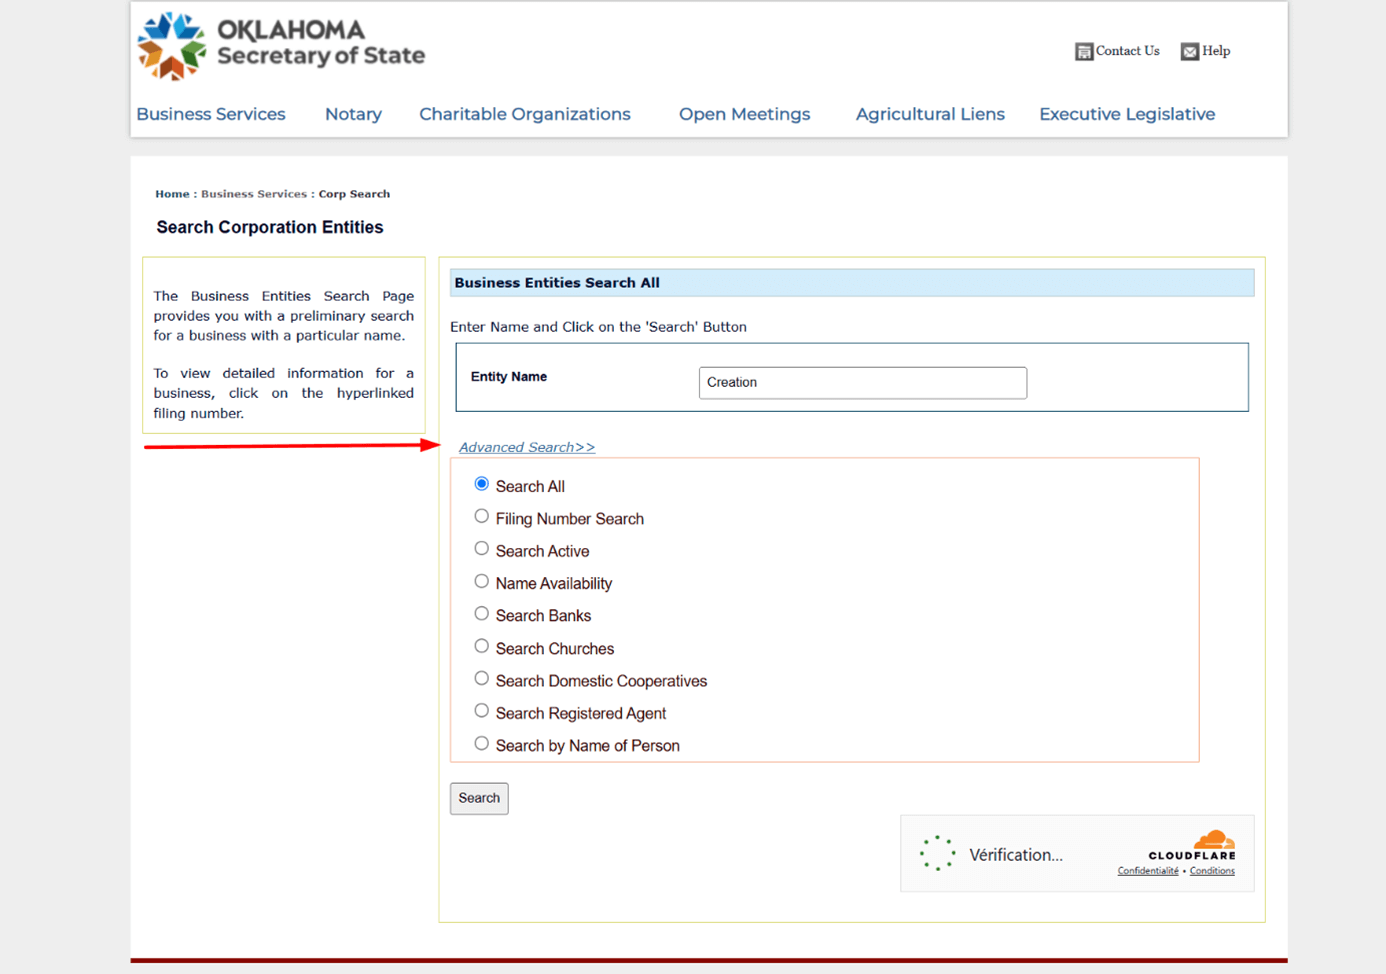Select the Search All radio button
This screenshot has height=974, width=1386.
point(482,484)
